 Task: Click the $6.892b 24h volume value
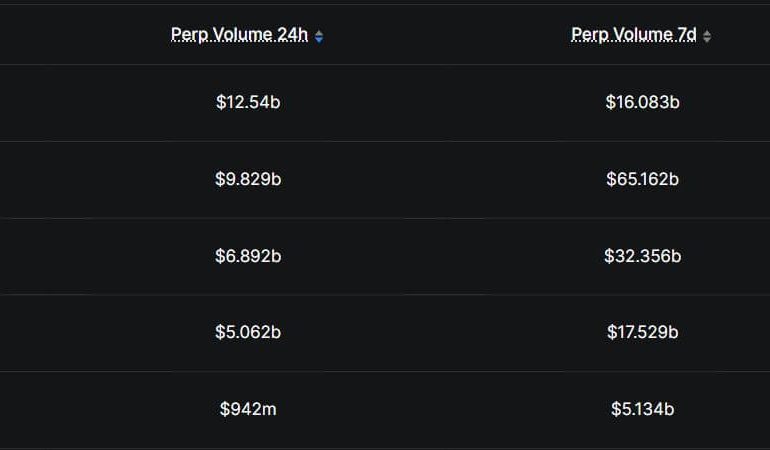pos(248,256)
